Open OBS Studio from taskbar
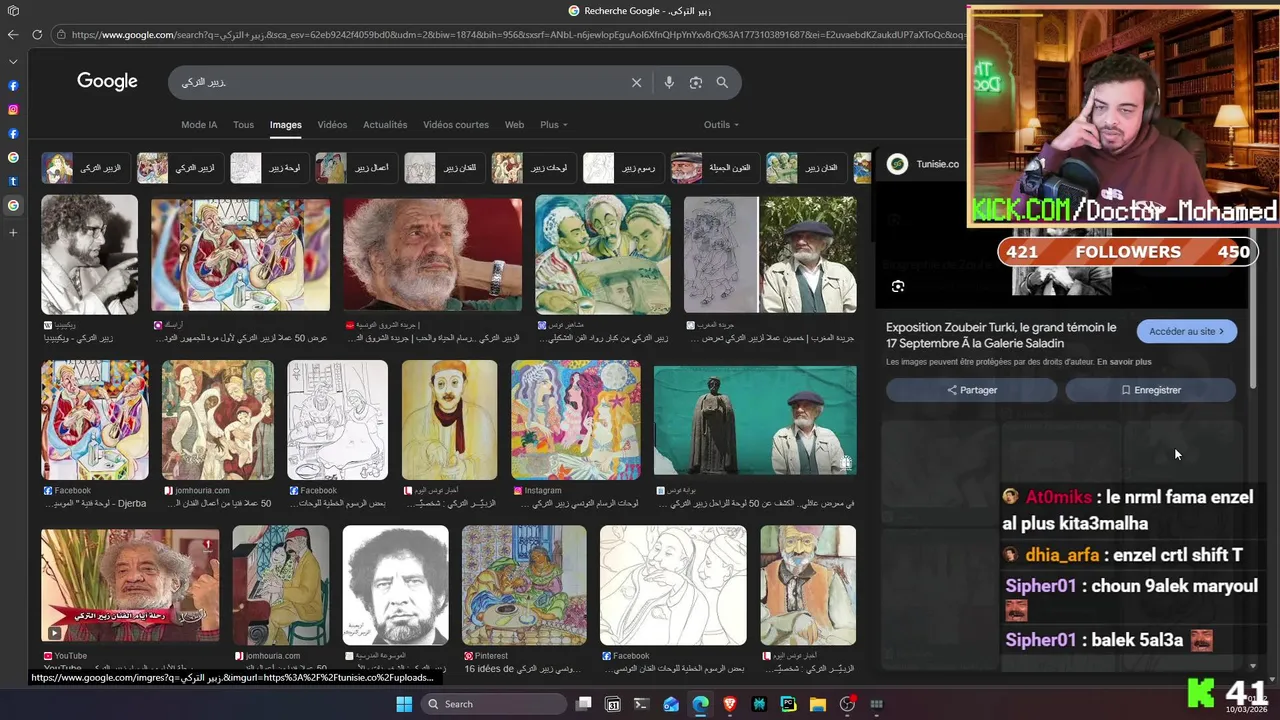The height and width of the screenshot is (720, 1280). [x=847, y=704]
